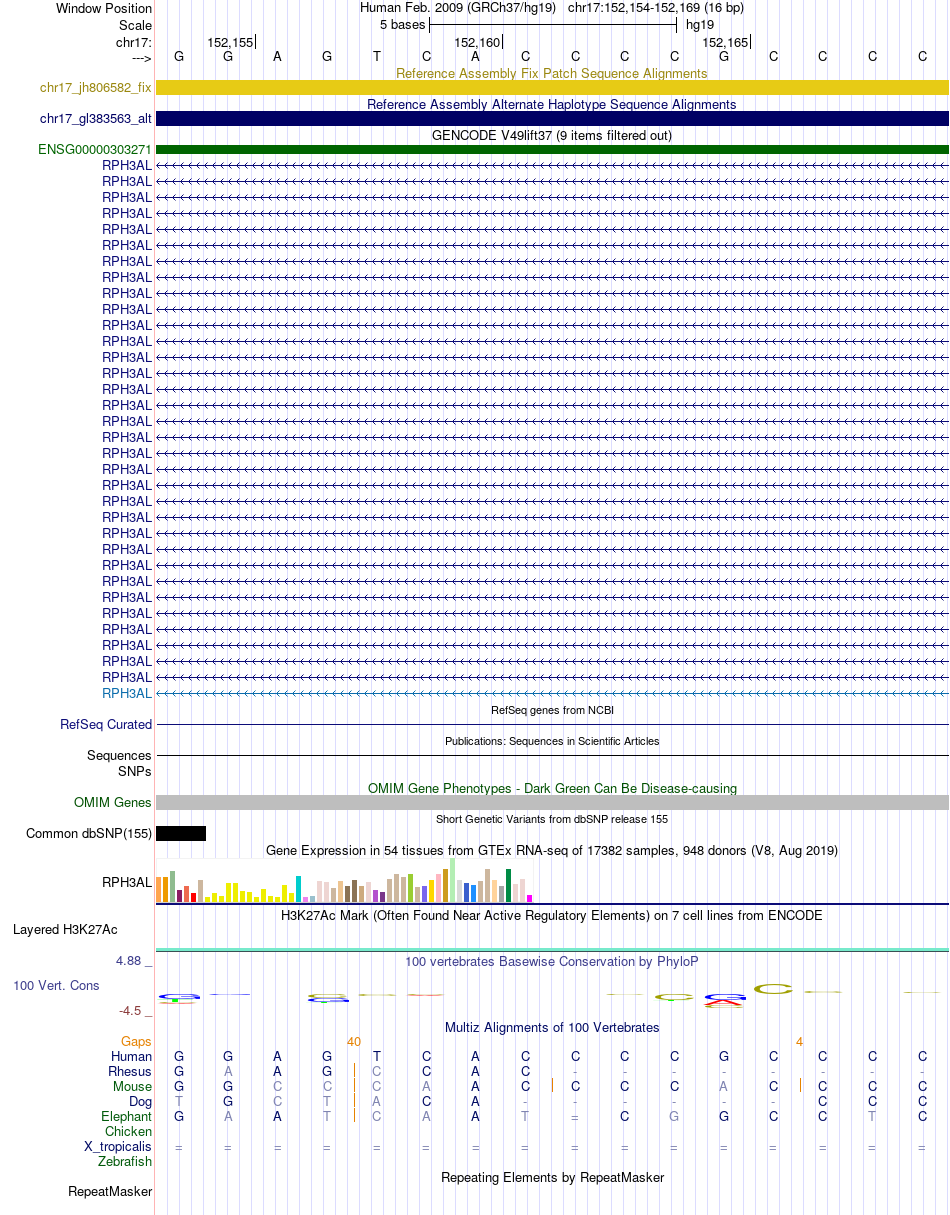Click the 4.88 PhyloP upper scale value
Screen dimensions: 950x1215
click(131, 960)
